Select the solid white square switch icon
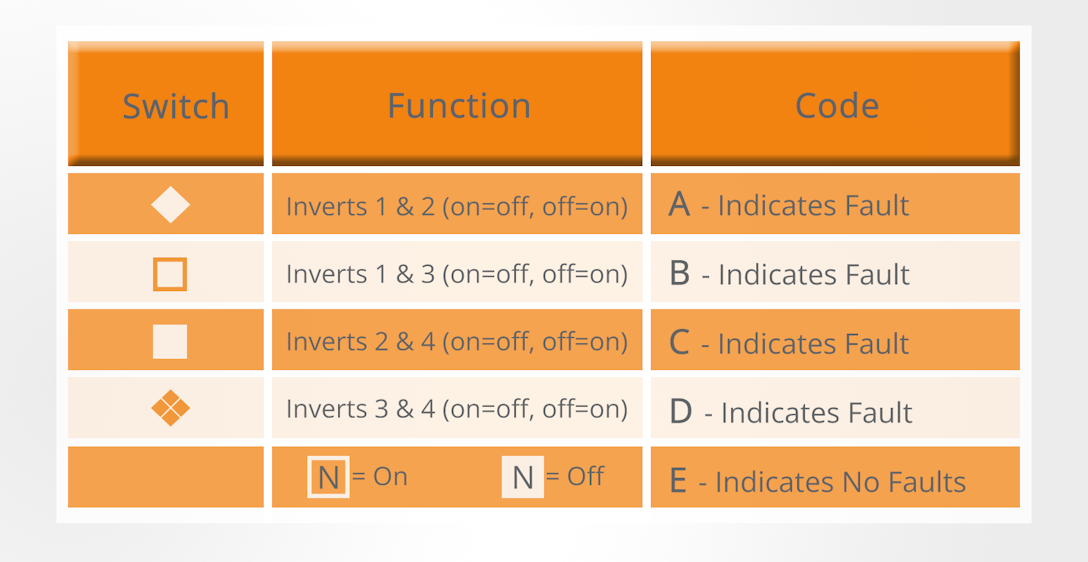The height and width of the screenshot is (562, 1088). (170, 341)
